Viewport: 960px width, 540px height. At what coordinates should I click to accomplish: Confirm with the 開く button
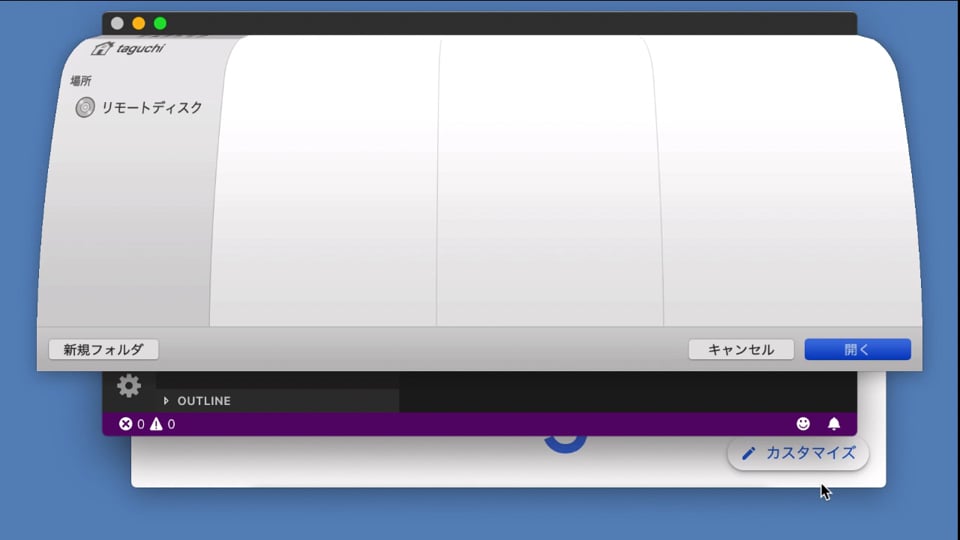click(857, 350)
